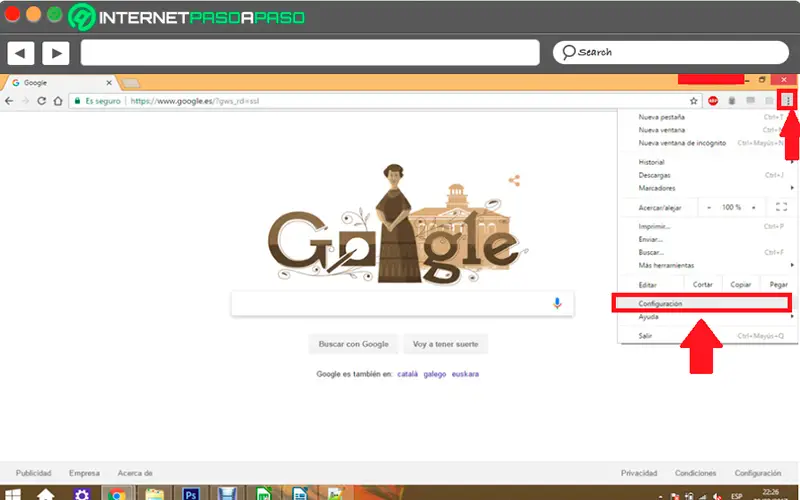Bookmark this page with the star icon
800x500 pixels.
tap(693, 101)
